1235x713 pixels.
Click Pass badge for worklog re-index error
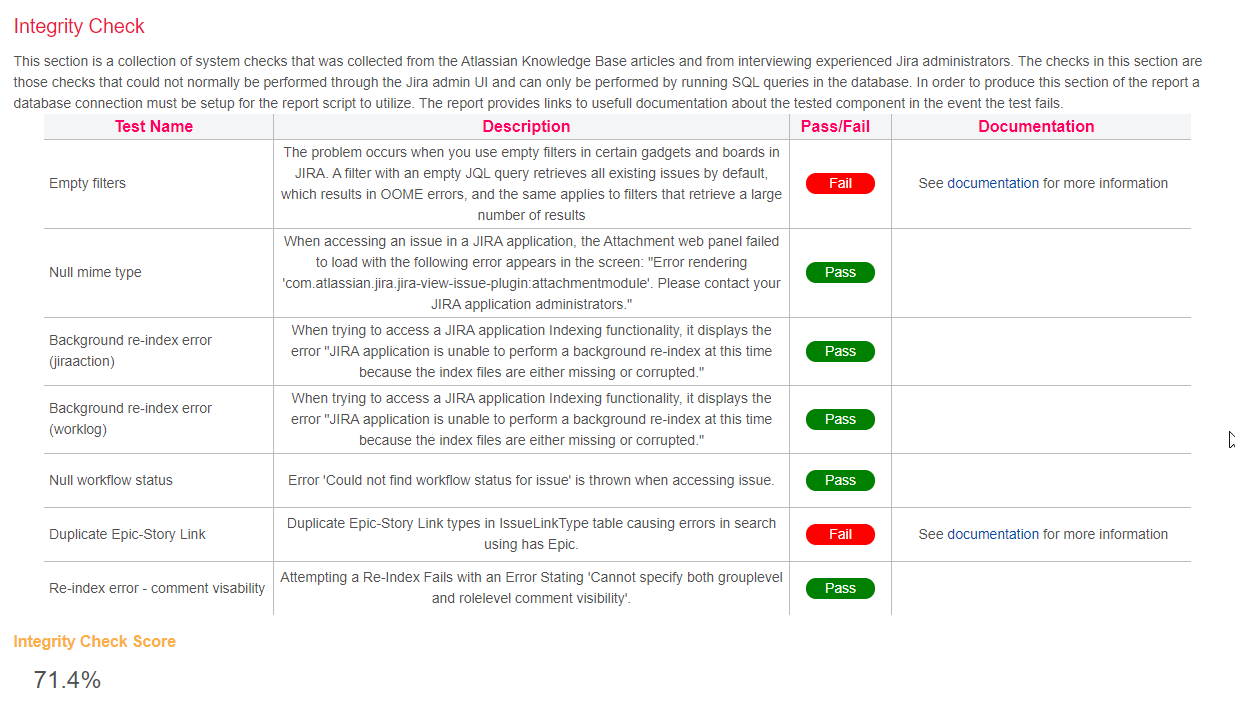[x=840, y=419]
